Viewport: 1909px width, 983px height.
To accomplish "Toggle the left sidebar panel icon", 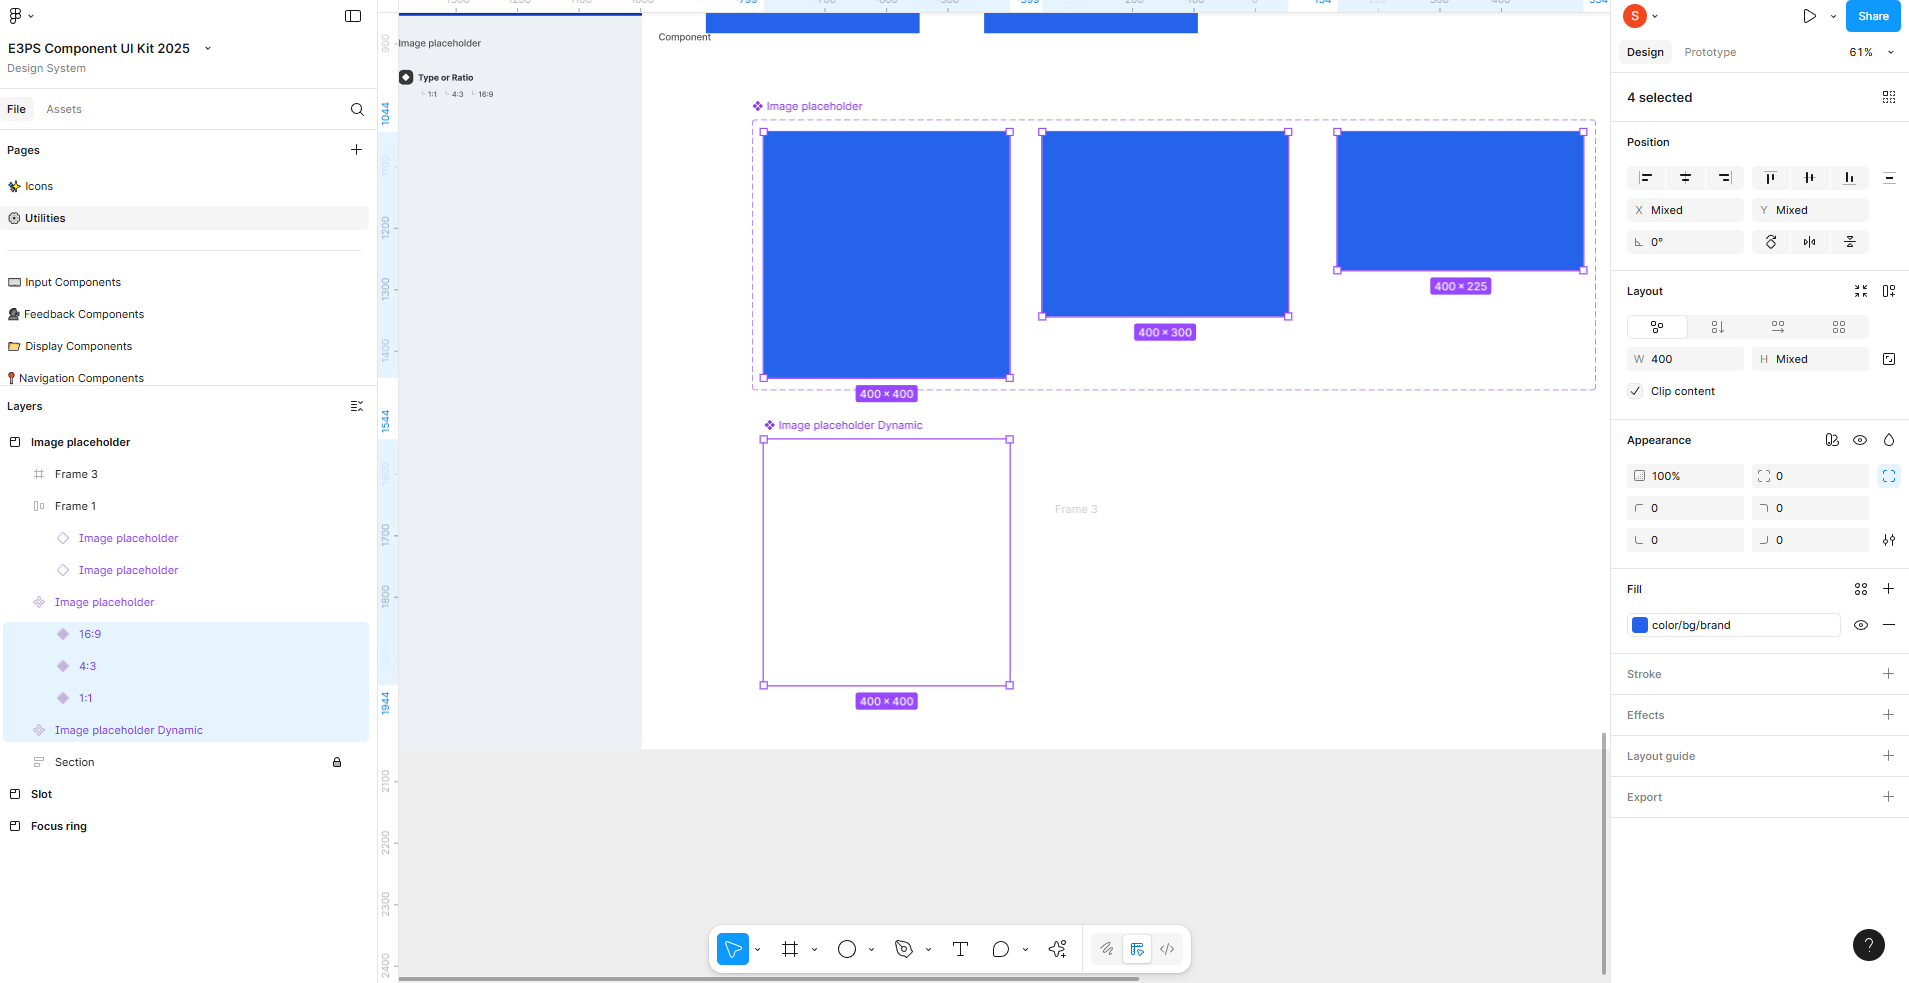I will [x=353, y=16].
